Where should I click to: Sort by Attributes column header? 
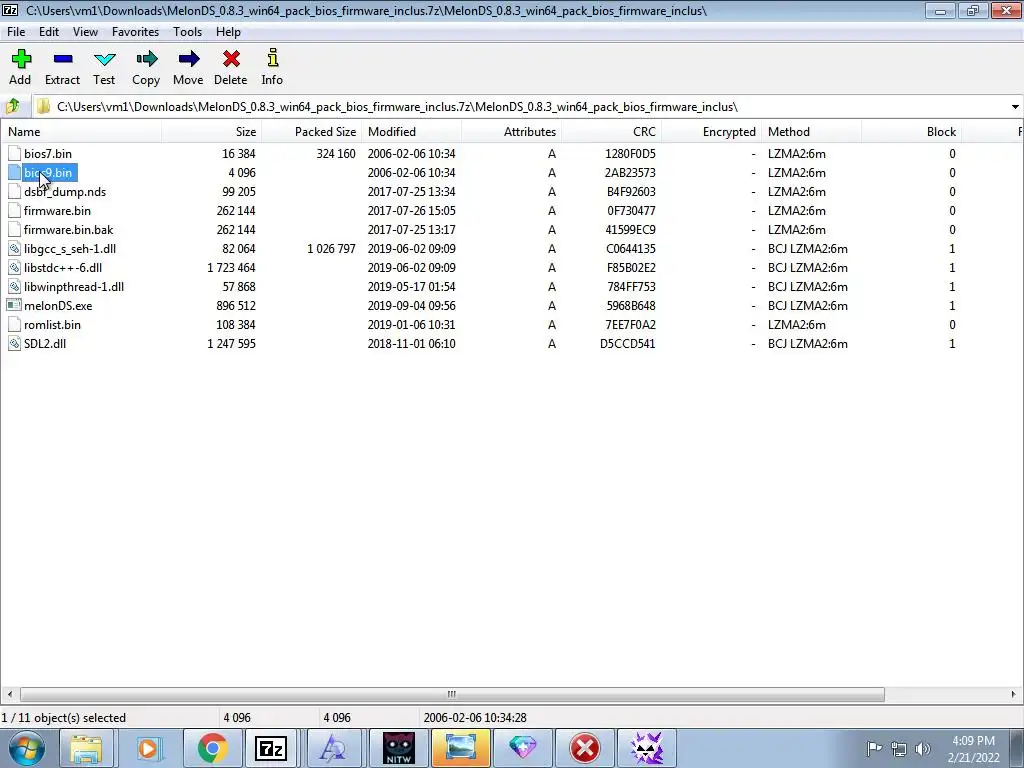pos(511,131)
